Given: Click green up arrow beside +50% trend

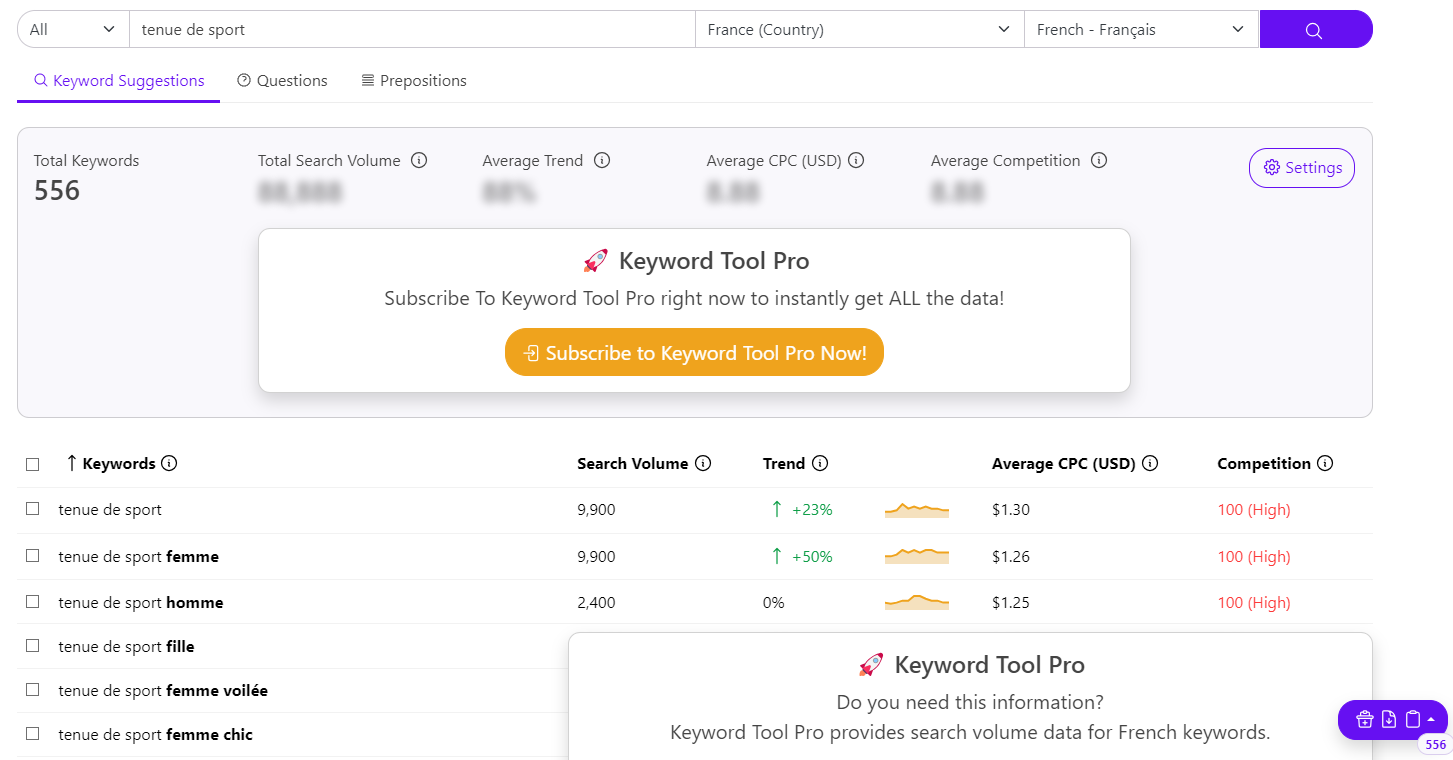Looking at the screenshot, I should [x=777, y=556].
